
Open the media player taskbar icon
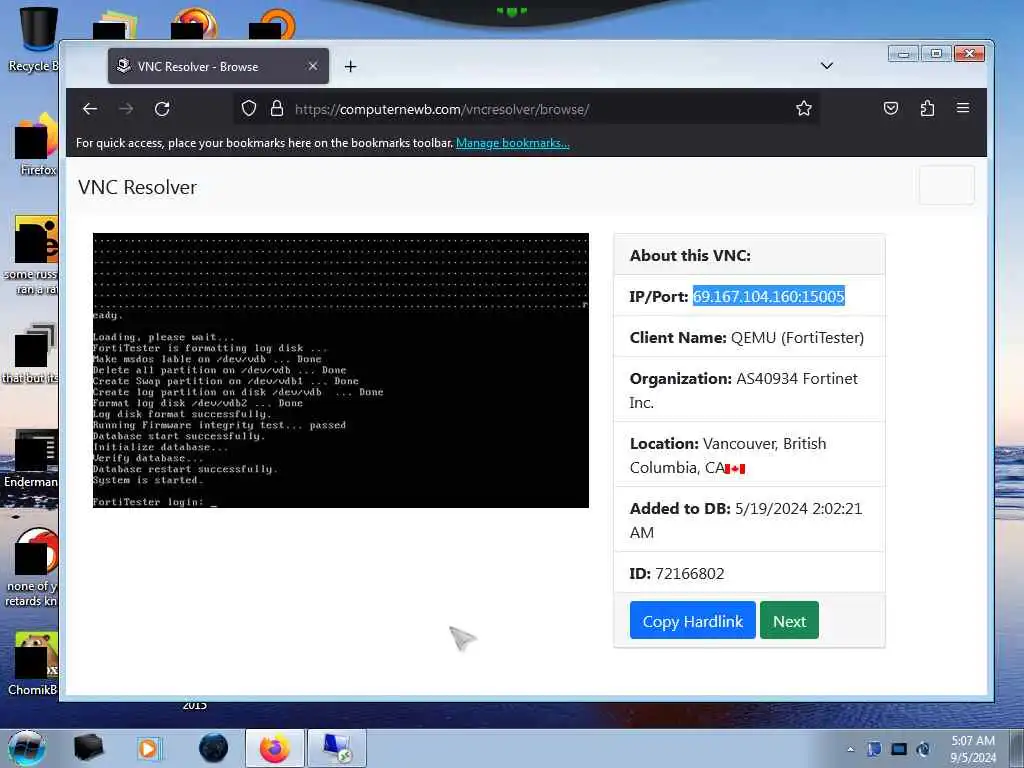(148, 748)
